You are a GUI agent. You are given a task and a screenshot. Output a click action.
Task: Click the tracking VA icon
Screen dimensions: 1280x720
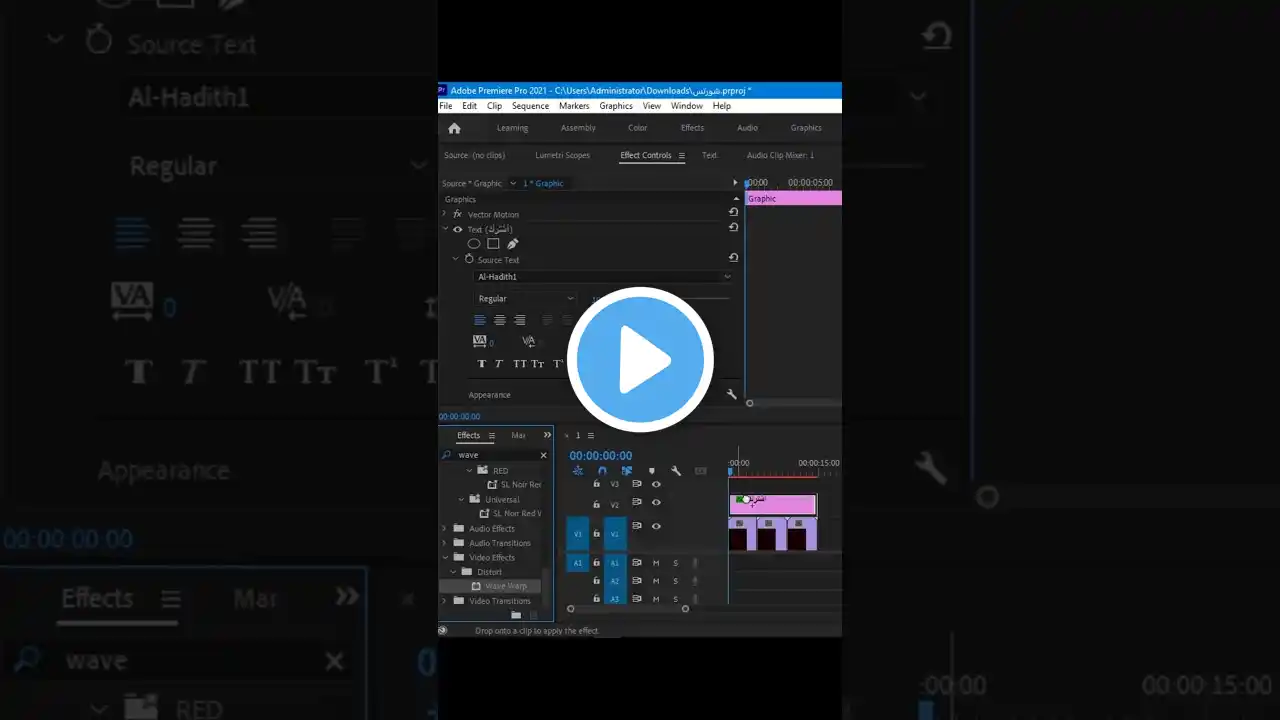click(480, 341)
